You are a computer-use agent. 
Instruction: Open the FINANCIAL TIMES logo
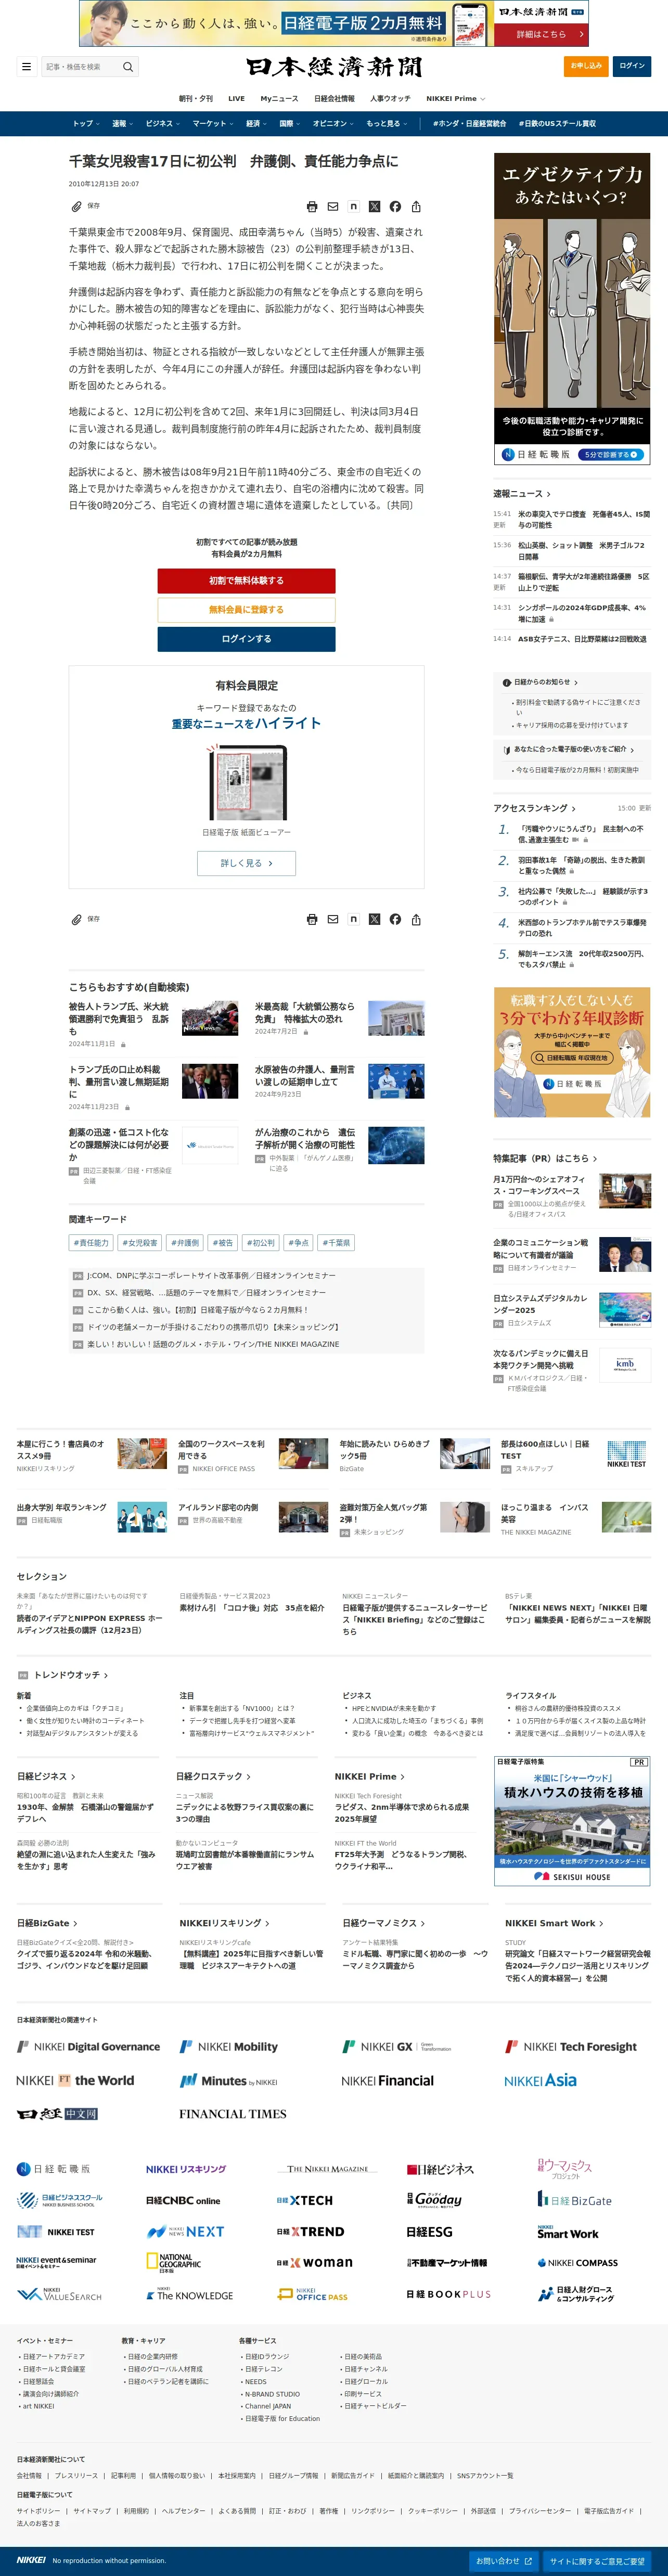click(x=233, y=2113)
